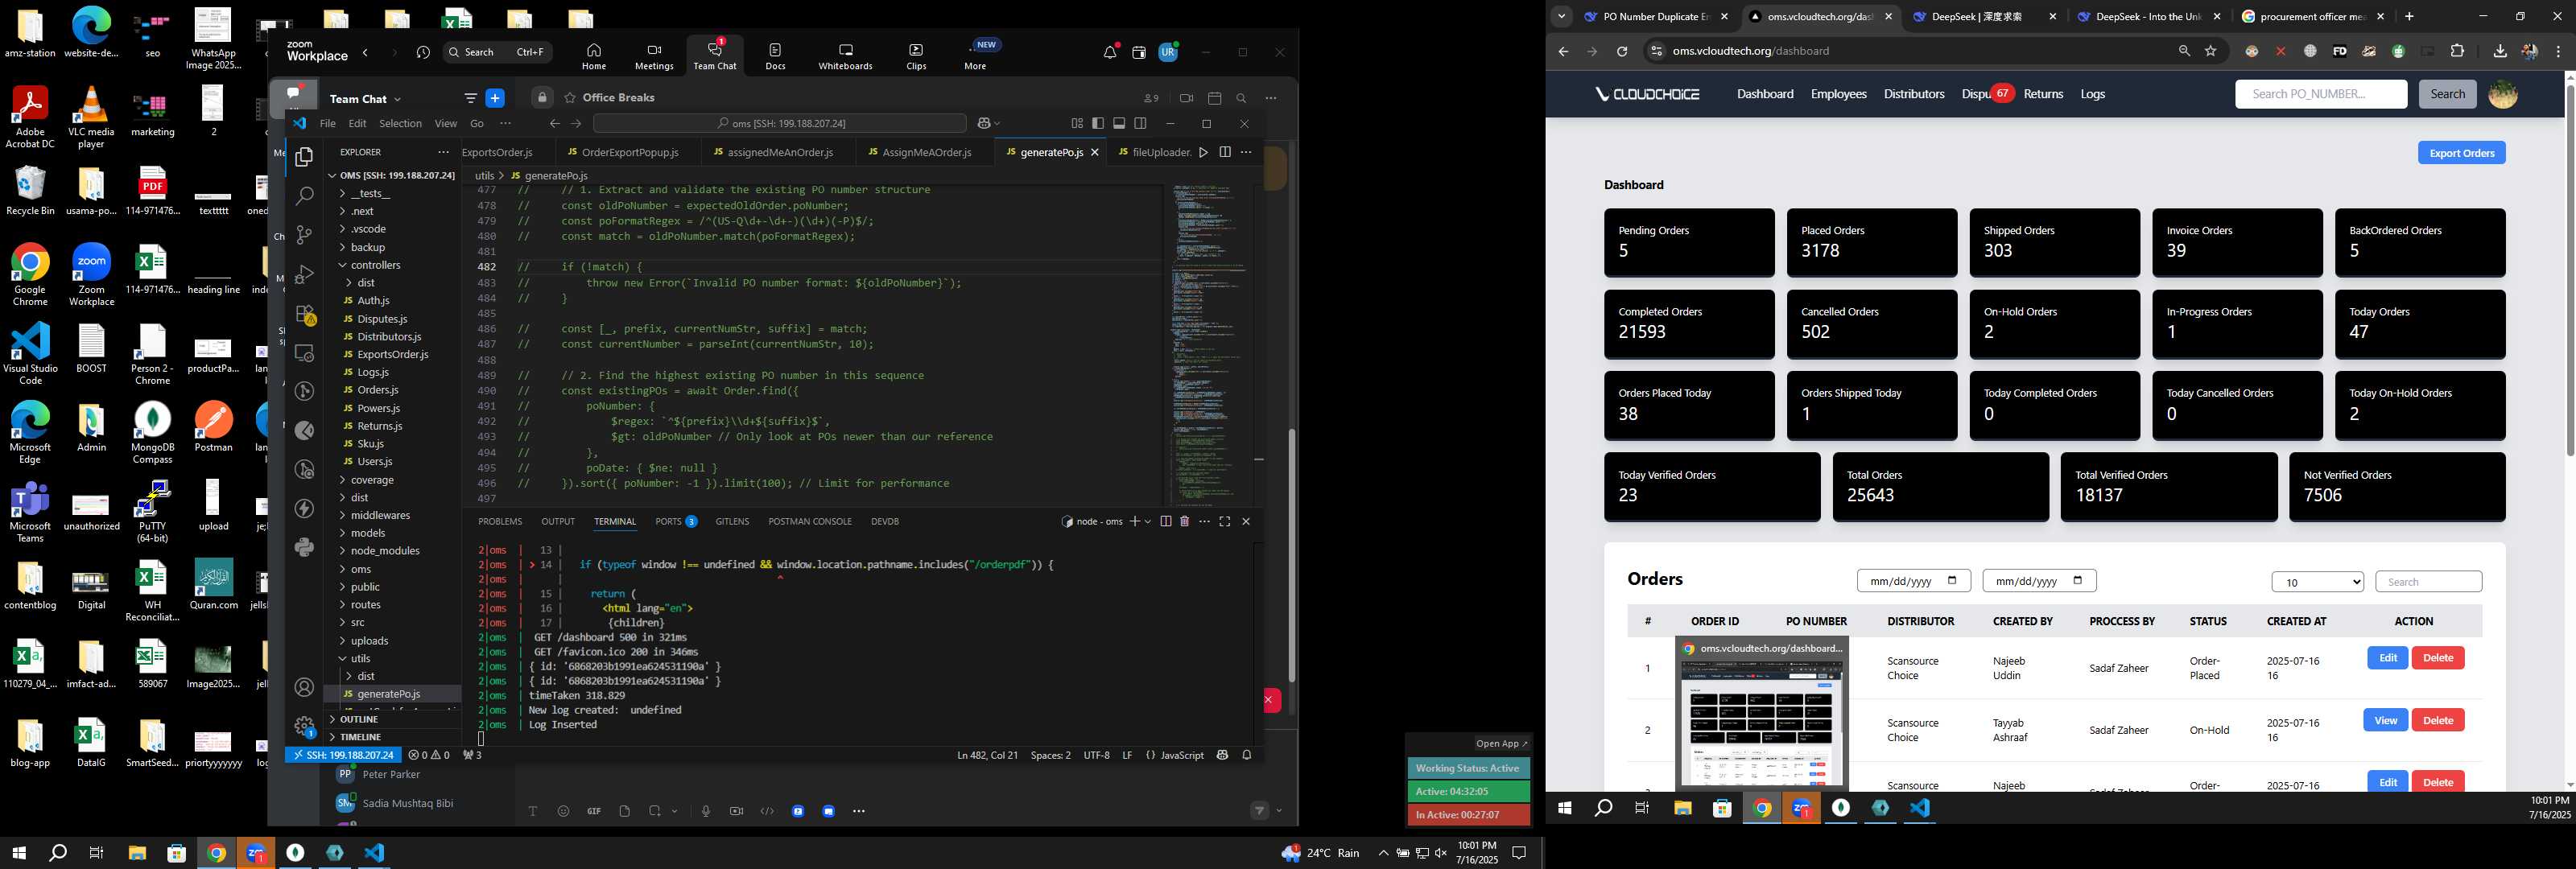Click the Kill Terminal trash icon

1185,521
